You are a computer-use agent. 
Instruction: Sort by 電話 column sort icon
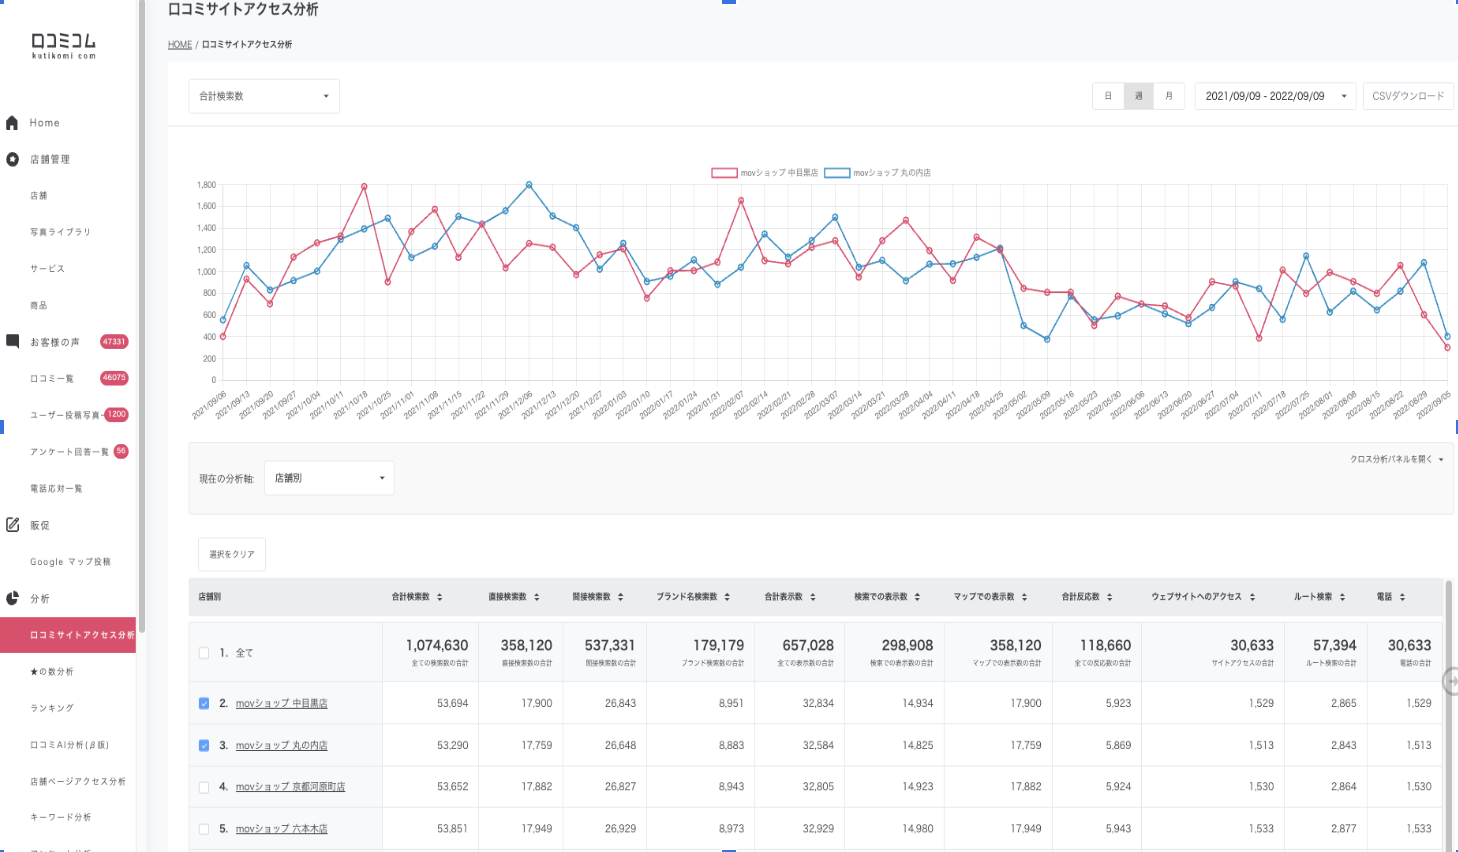1402,597
